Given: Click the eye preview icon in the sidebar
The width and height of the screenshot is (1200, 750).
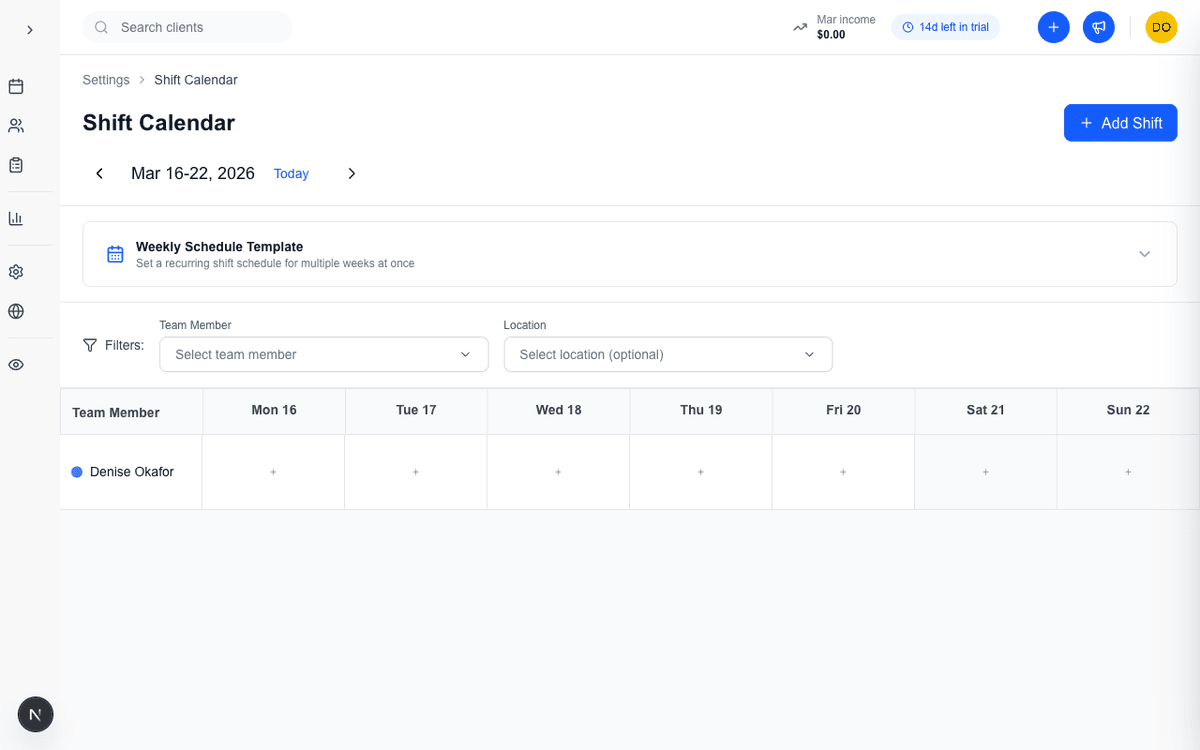Looking at the screenshot, I should (x=15, y=364).
